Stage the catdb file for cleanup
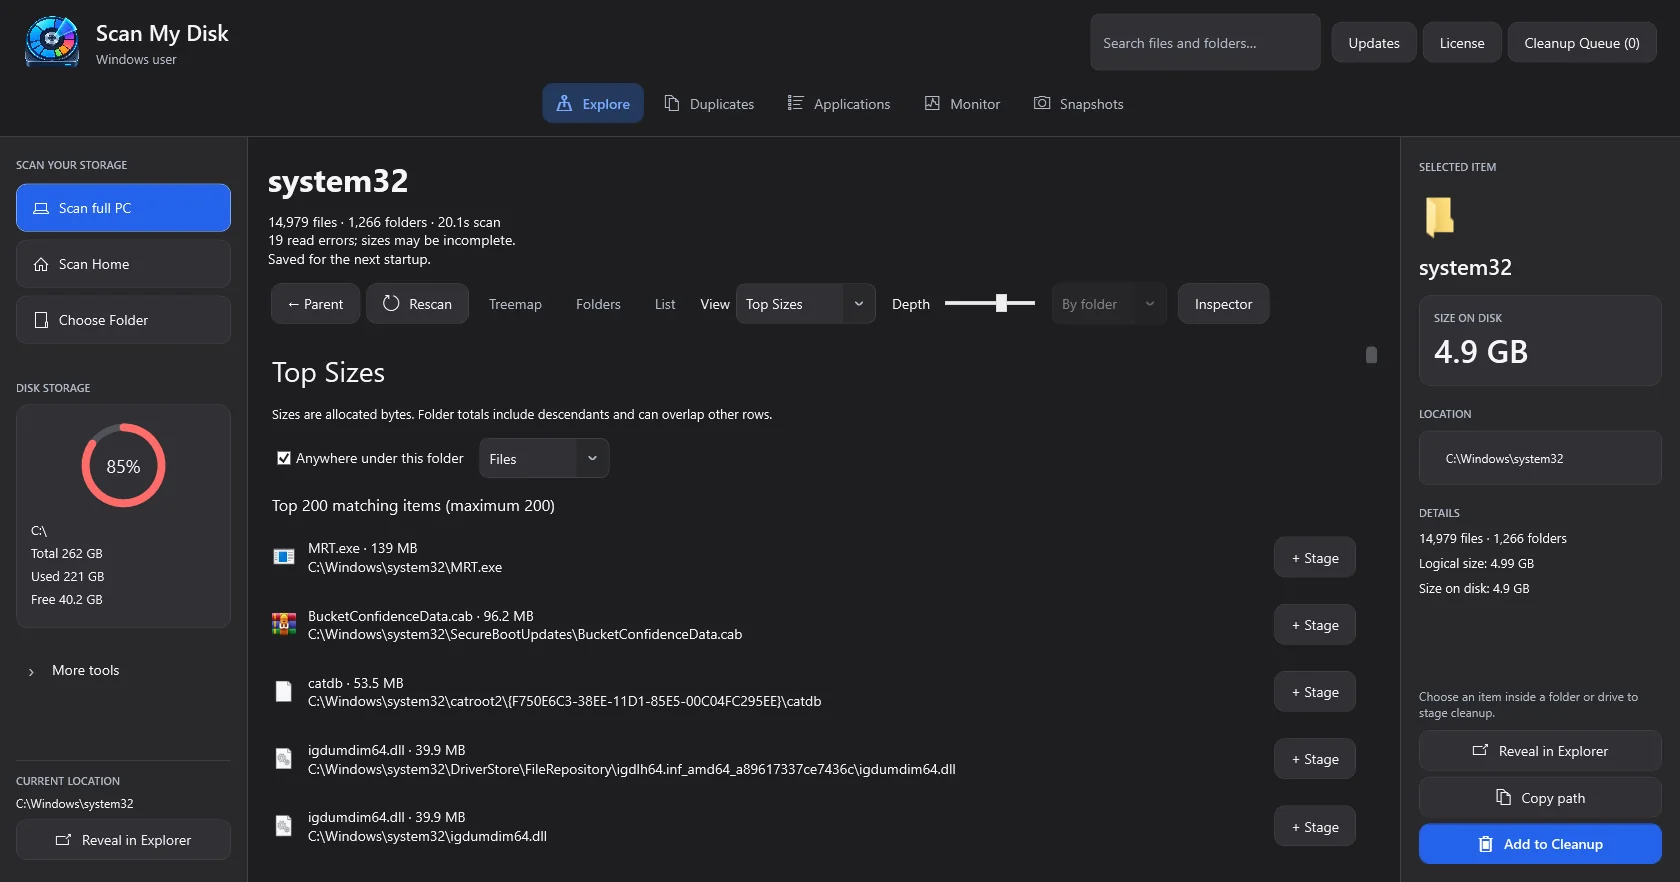 coord(1314,692)
